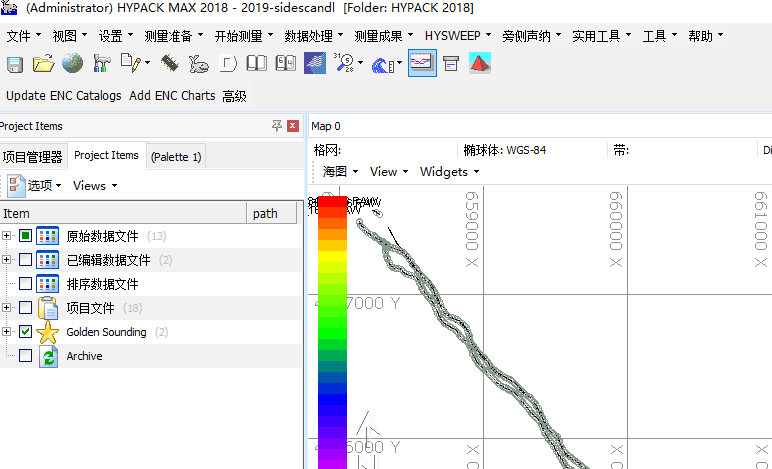Open the Widgets dropdown
Screen dimensions: 772x469
tap(450, 172)
